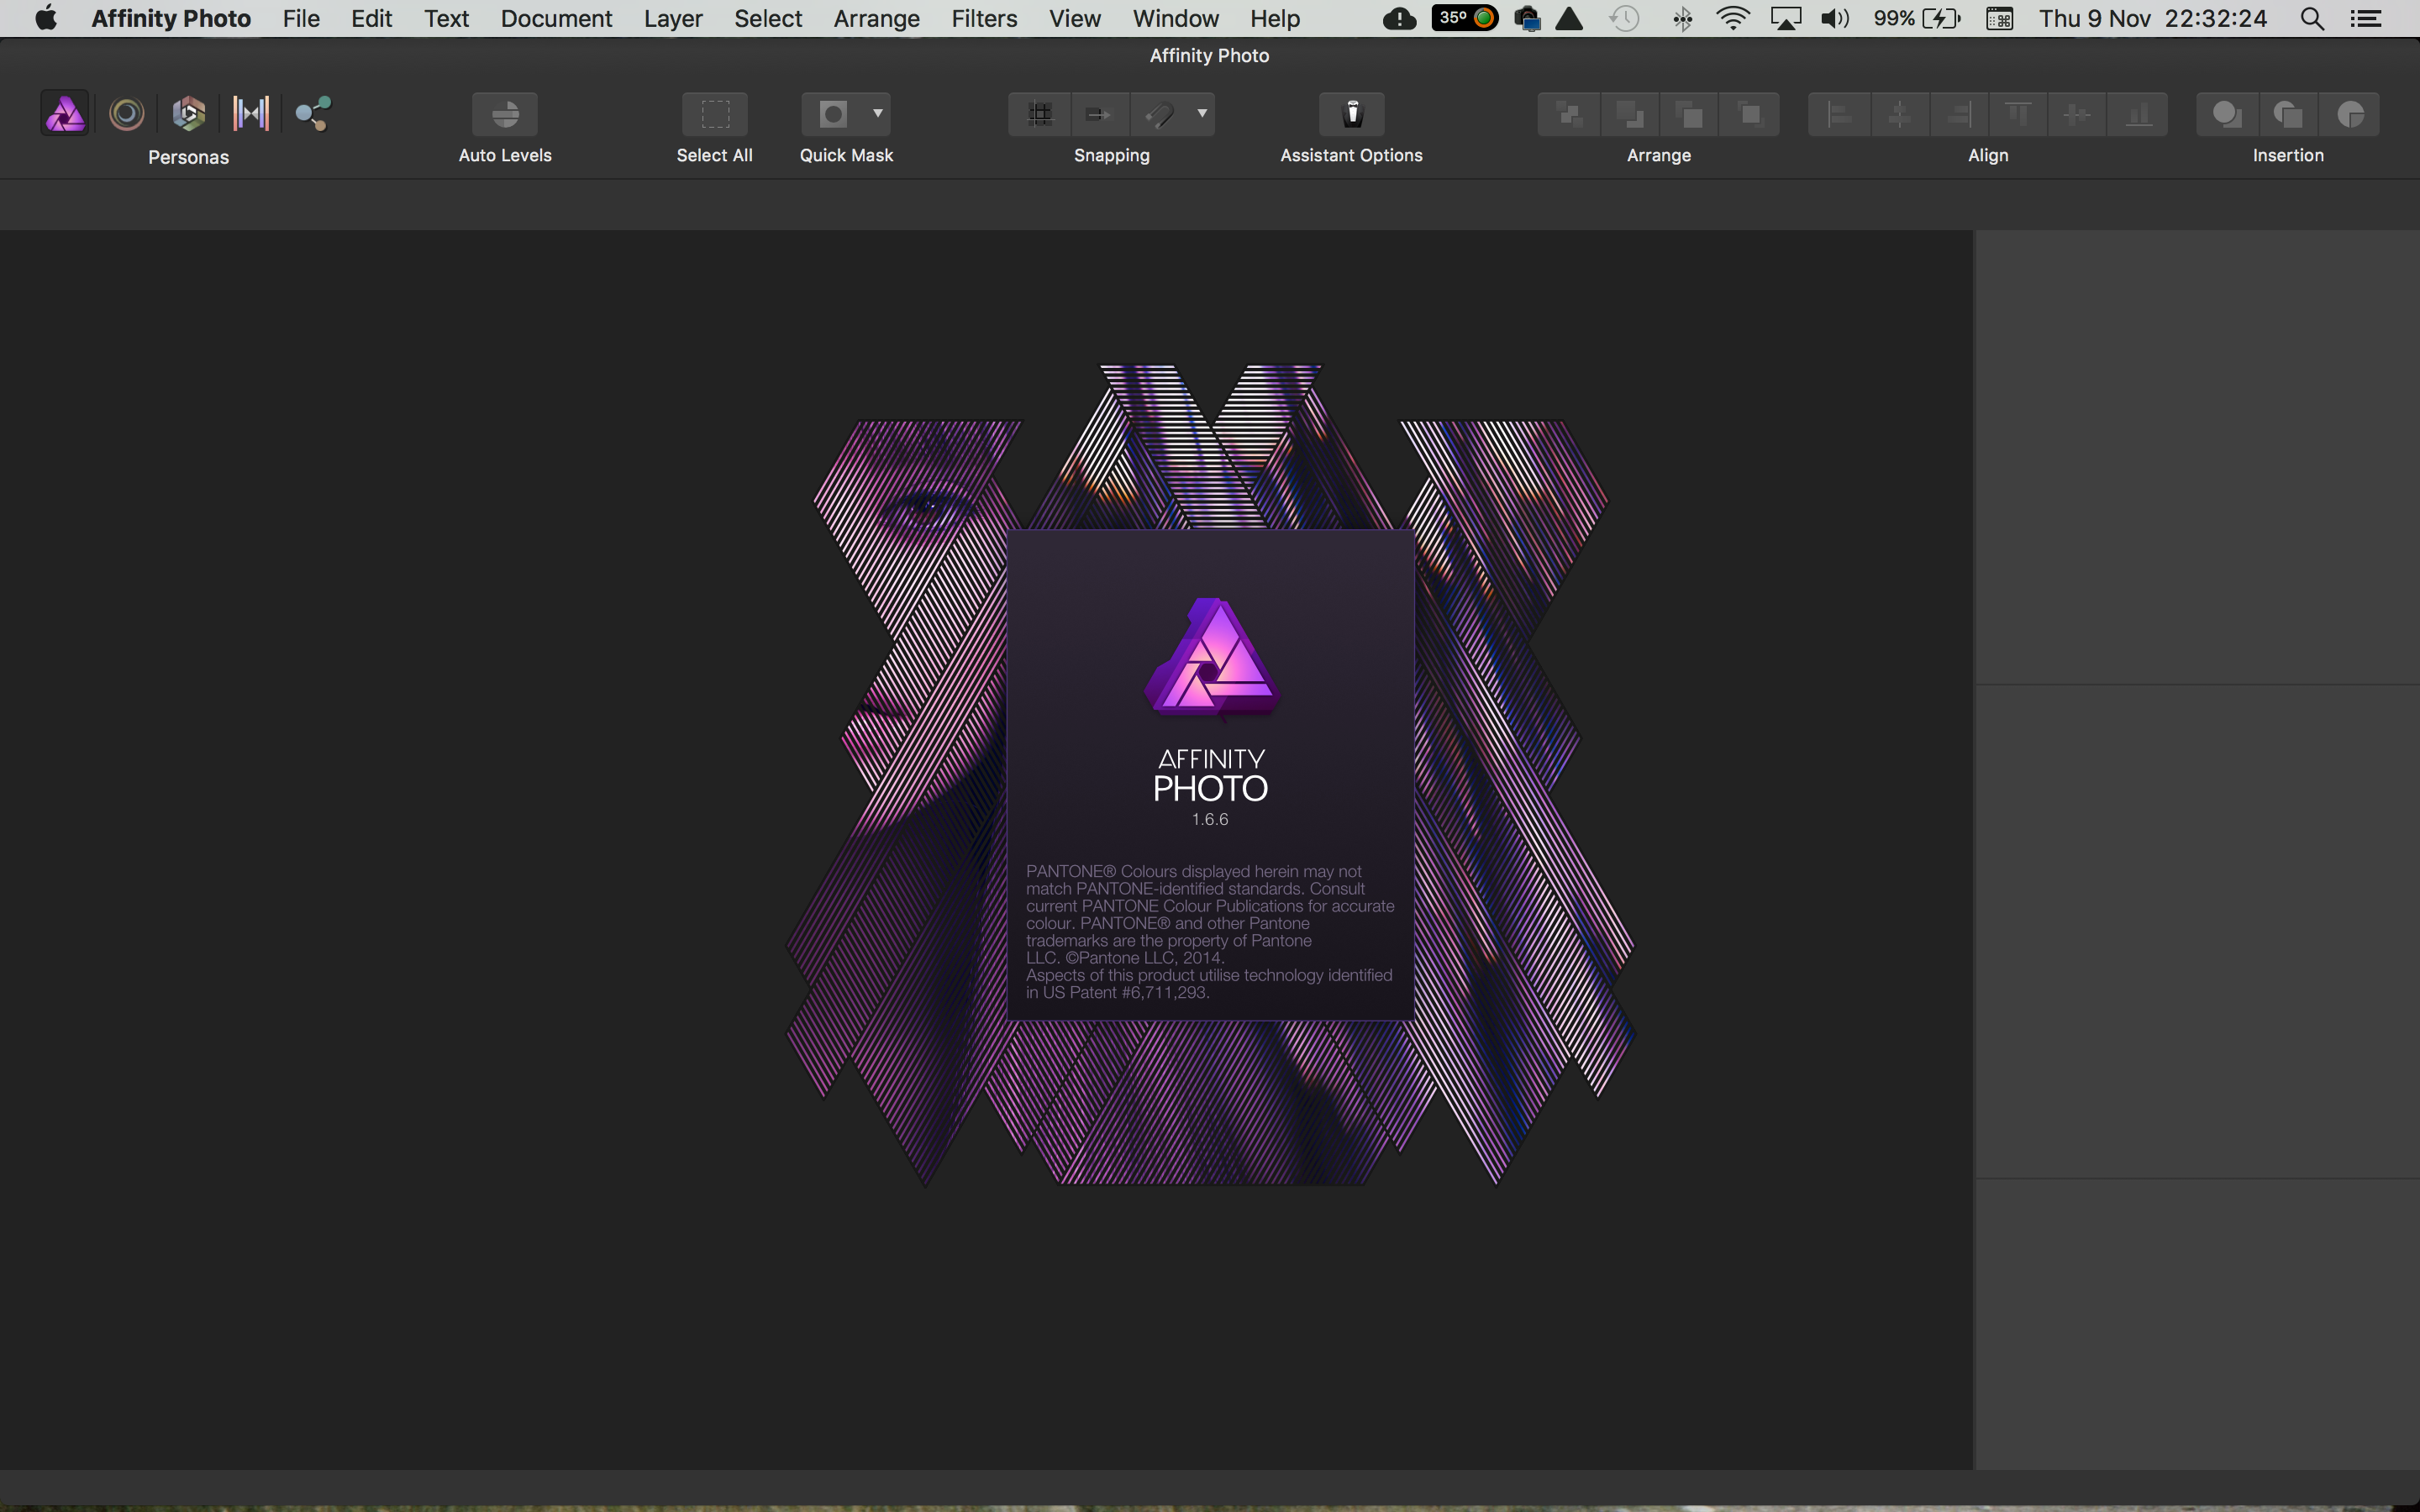
Task: Open the Edit menu
Action: (x=371, y=18)
